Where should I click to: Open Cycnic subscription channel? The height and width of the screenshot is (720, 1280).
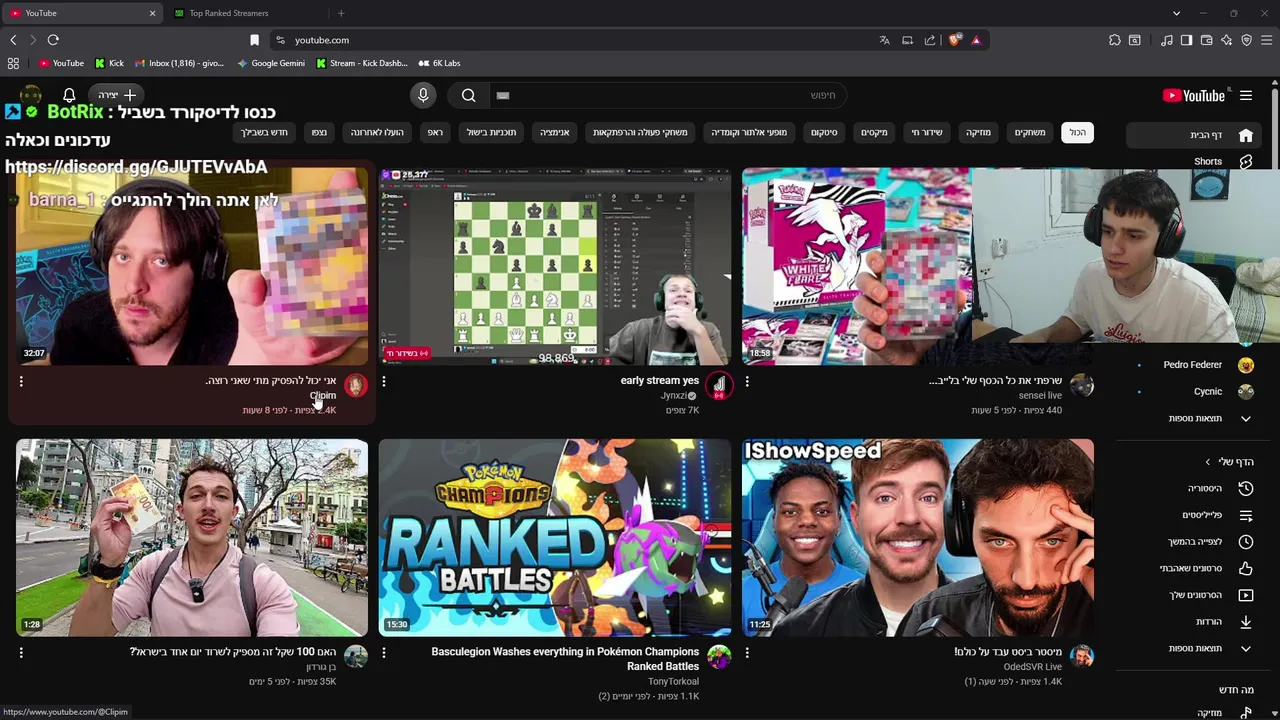pyautogui.click(x=1208, y=392)
